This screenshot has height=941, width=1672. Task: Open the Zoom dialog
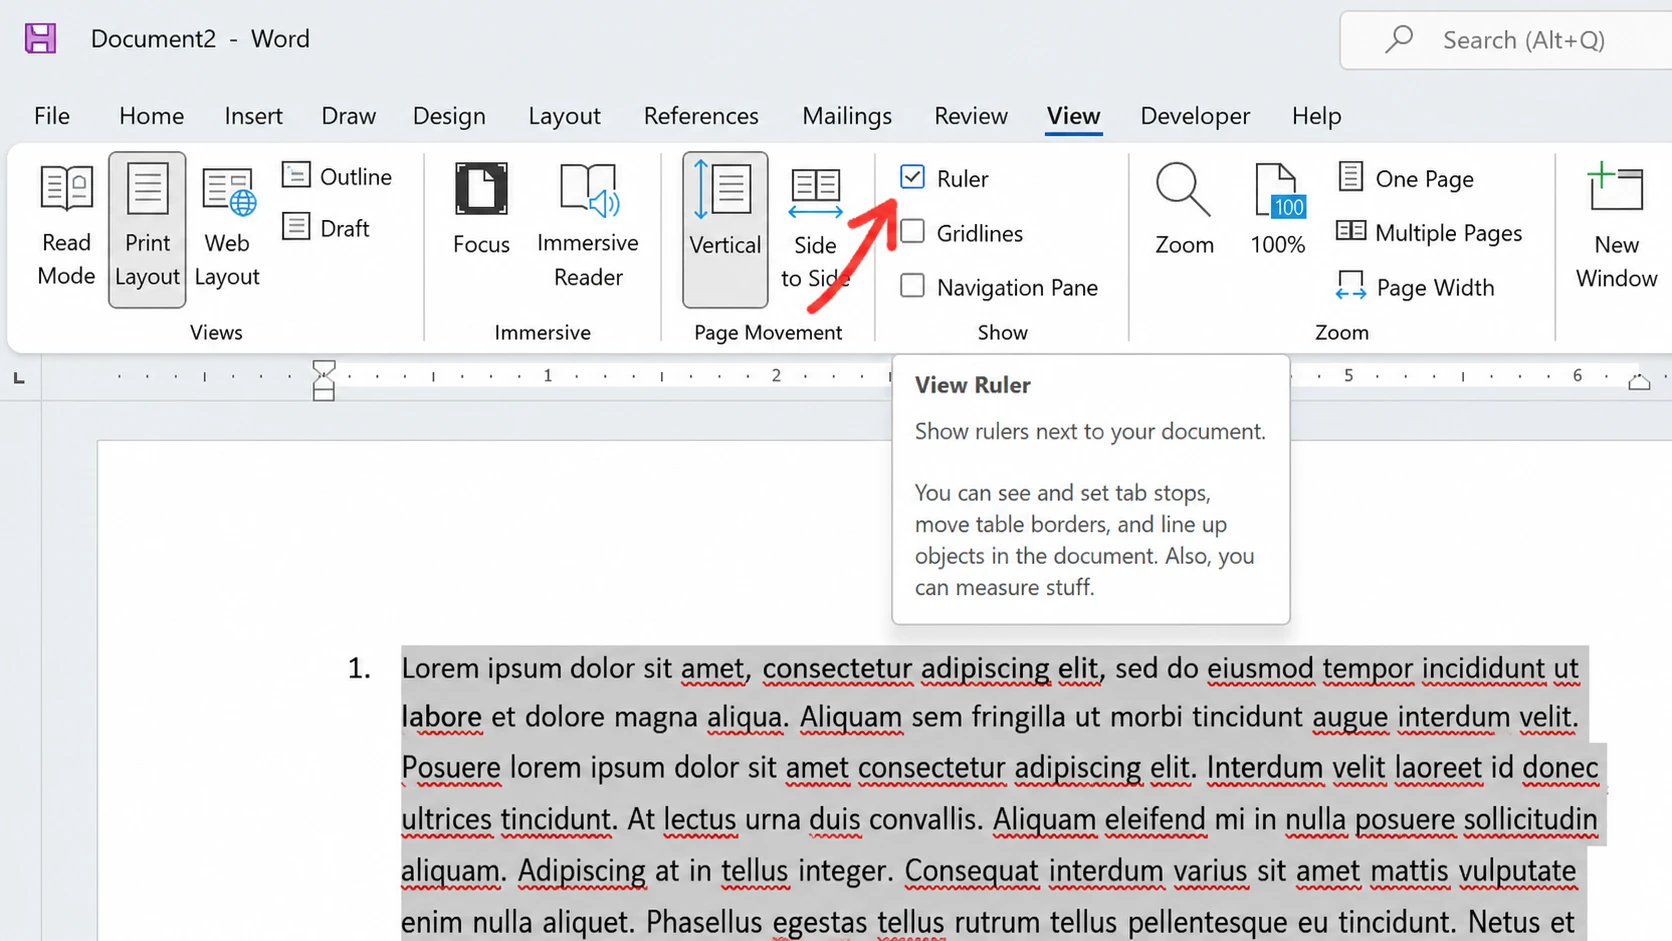tap(1184, 210)
